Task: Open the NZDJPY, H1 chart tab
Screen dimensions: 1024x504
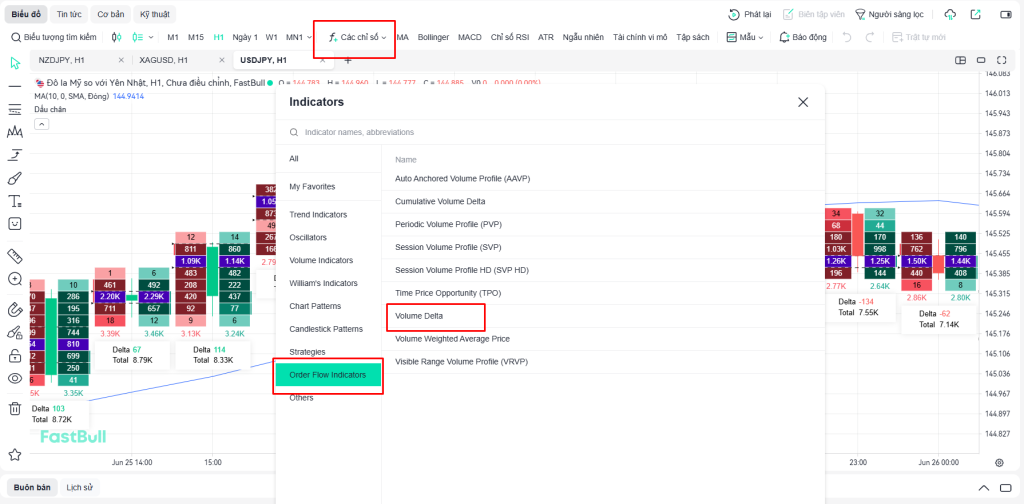Action: 61,60
